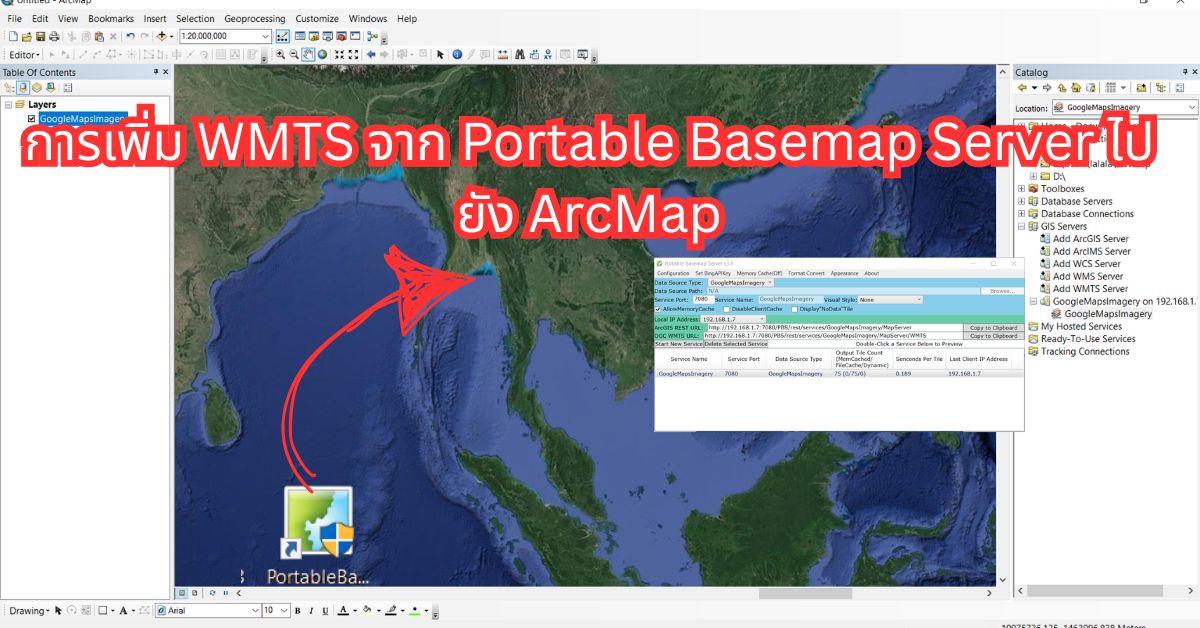
Task: List By Visibility in Table Of Contents
Action: 35,87
